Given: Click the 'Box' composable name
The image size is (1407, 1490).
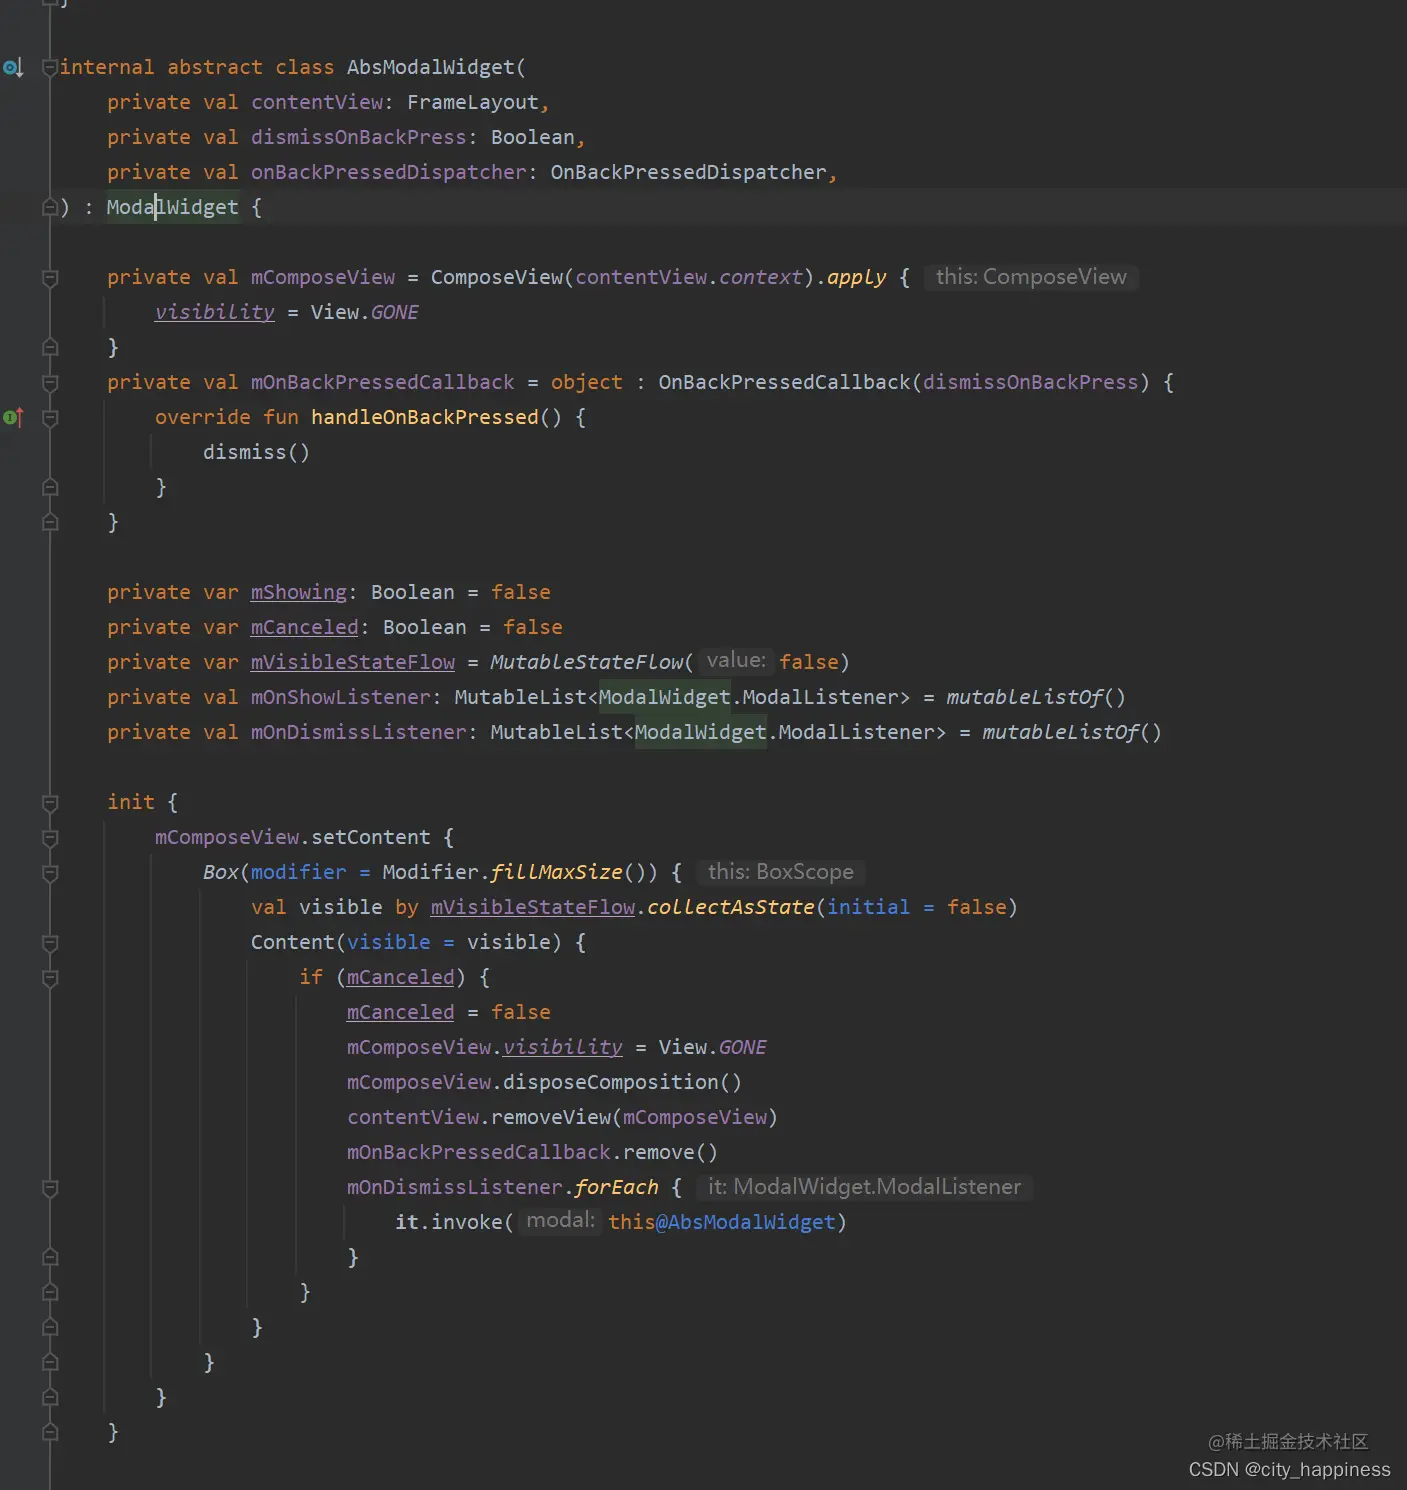Looking at the screenshot, I should pos(221,872).
